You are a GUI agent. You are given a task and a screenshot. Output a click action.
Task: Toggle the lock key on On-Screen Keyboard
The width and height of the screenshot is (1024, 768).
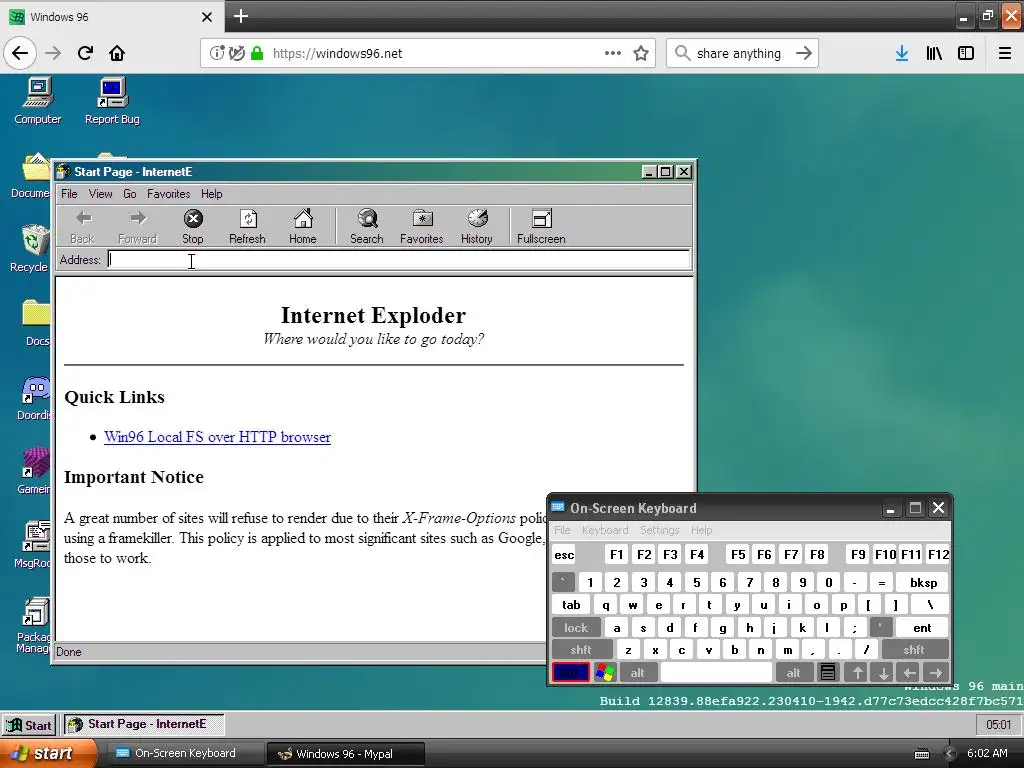click(x=576, y=628)
